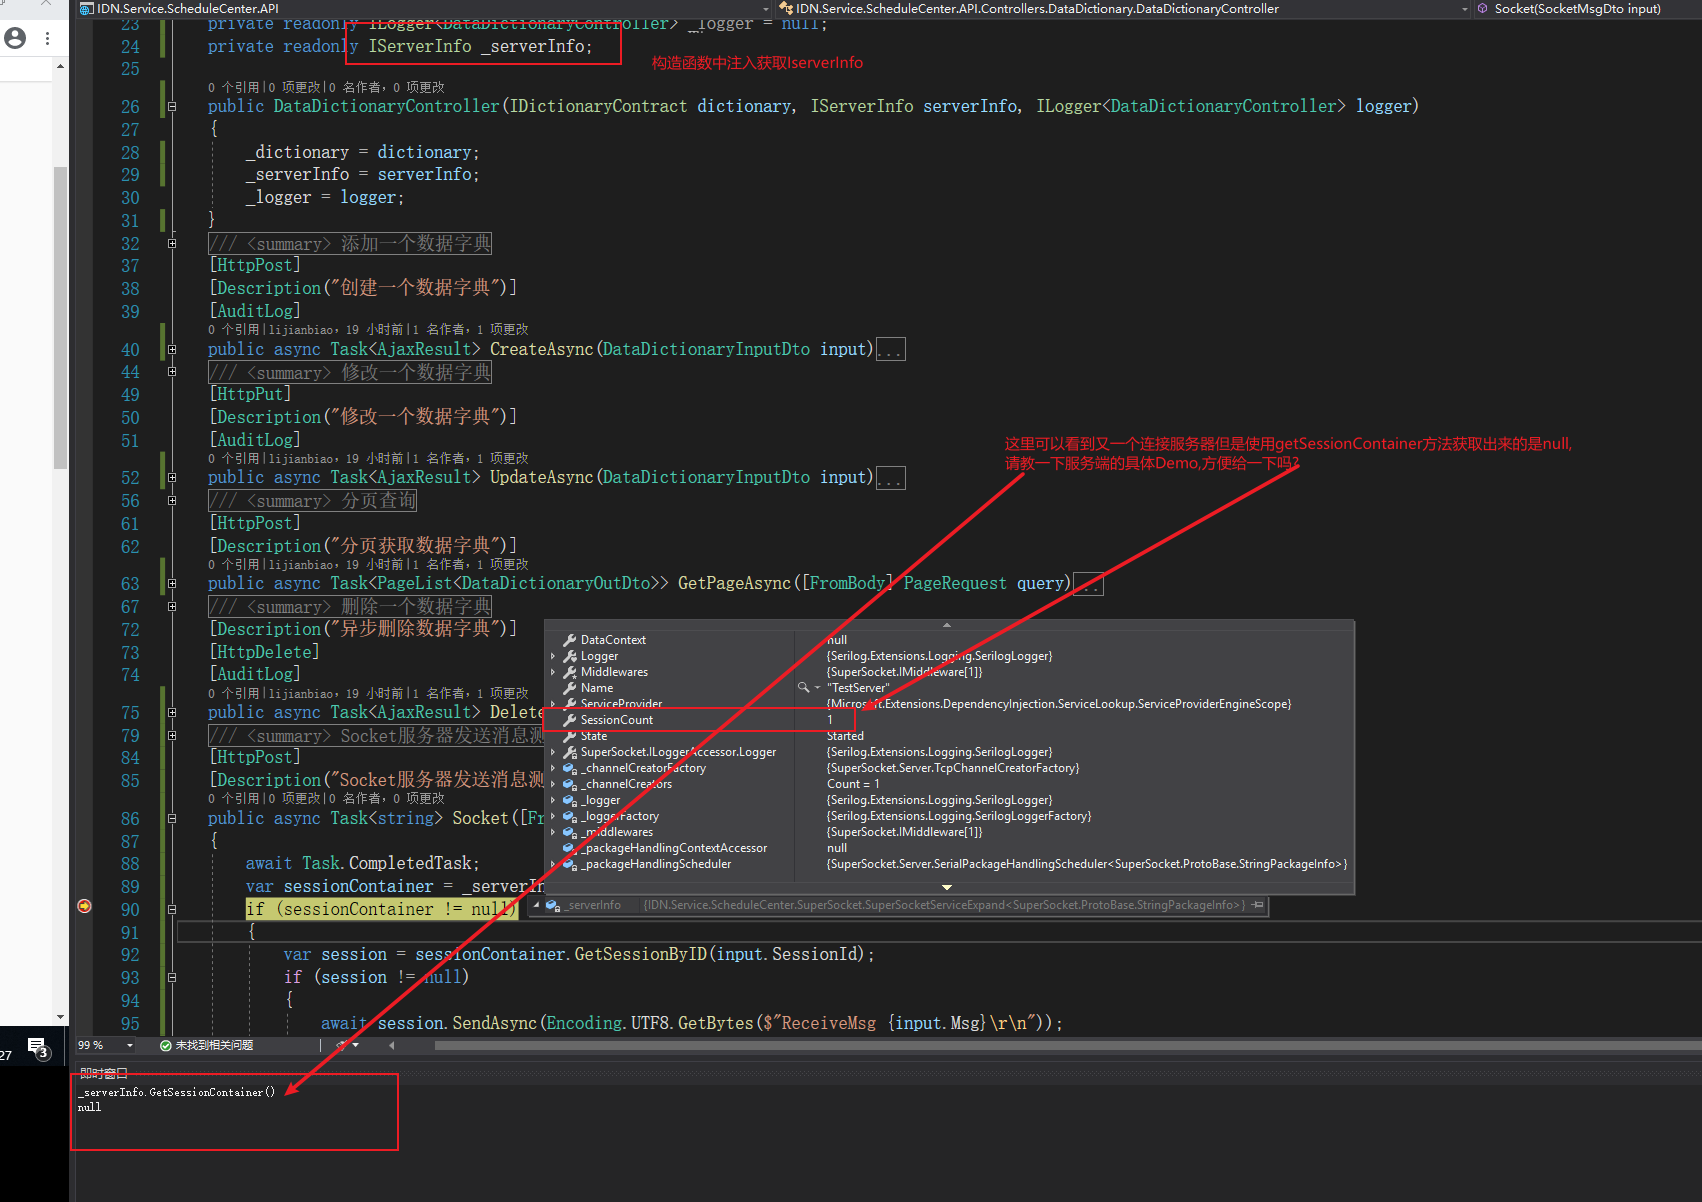Click the up scroll arrow at DataTip top
1702x1202 pixels.
coord(946,623)
